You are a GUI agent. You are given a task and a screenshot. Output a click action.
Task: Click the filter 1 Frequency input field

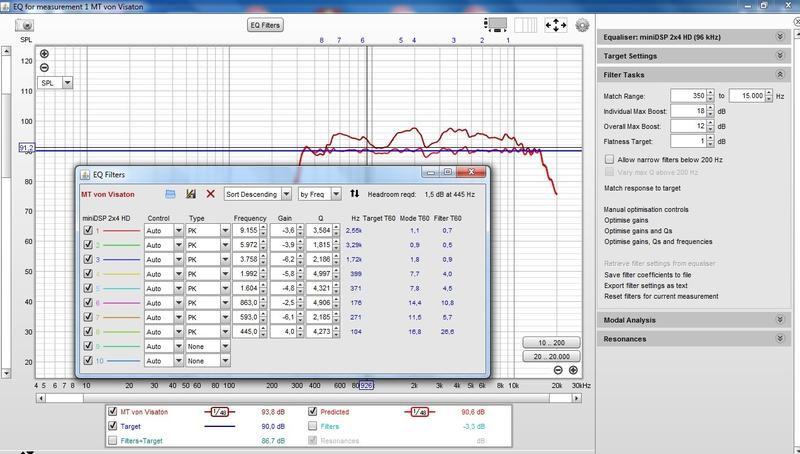click(246, 230)
